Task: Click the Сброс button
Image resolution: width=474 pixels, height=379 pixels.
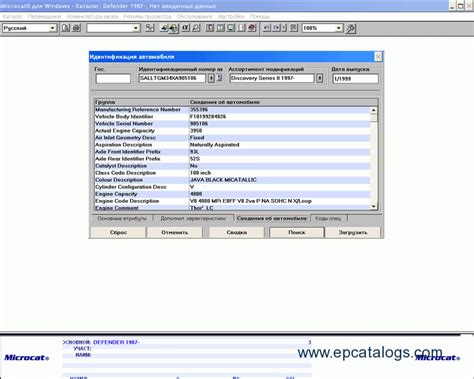Action: coord(118,232)
